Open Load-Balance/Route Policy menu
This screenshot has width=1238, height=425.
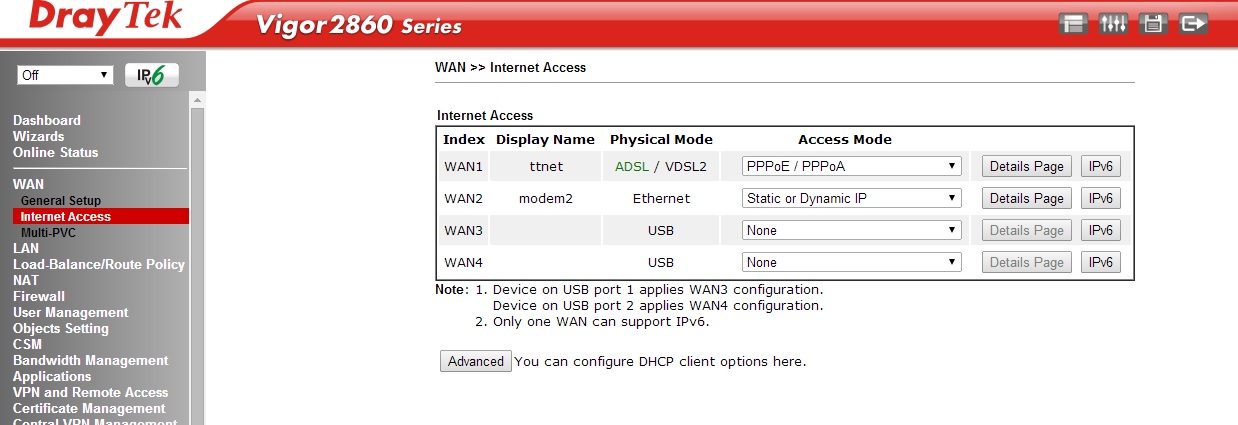(x=98, y=264)
